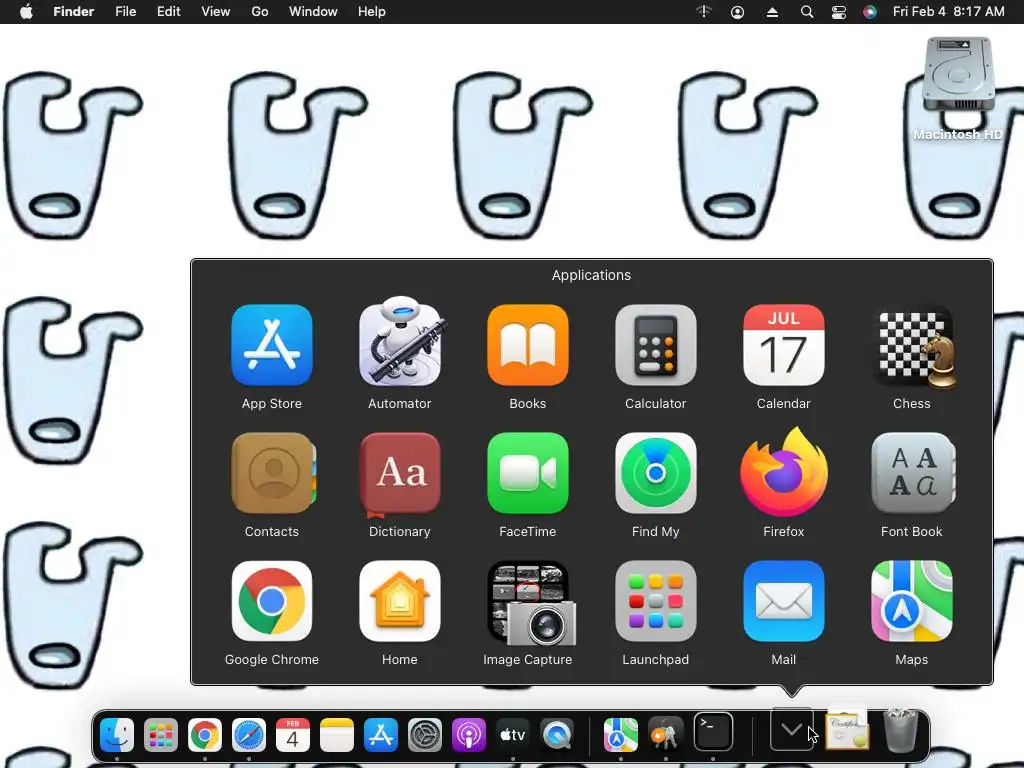Click the Finder icon in the Dock

click(117, 735)
